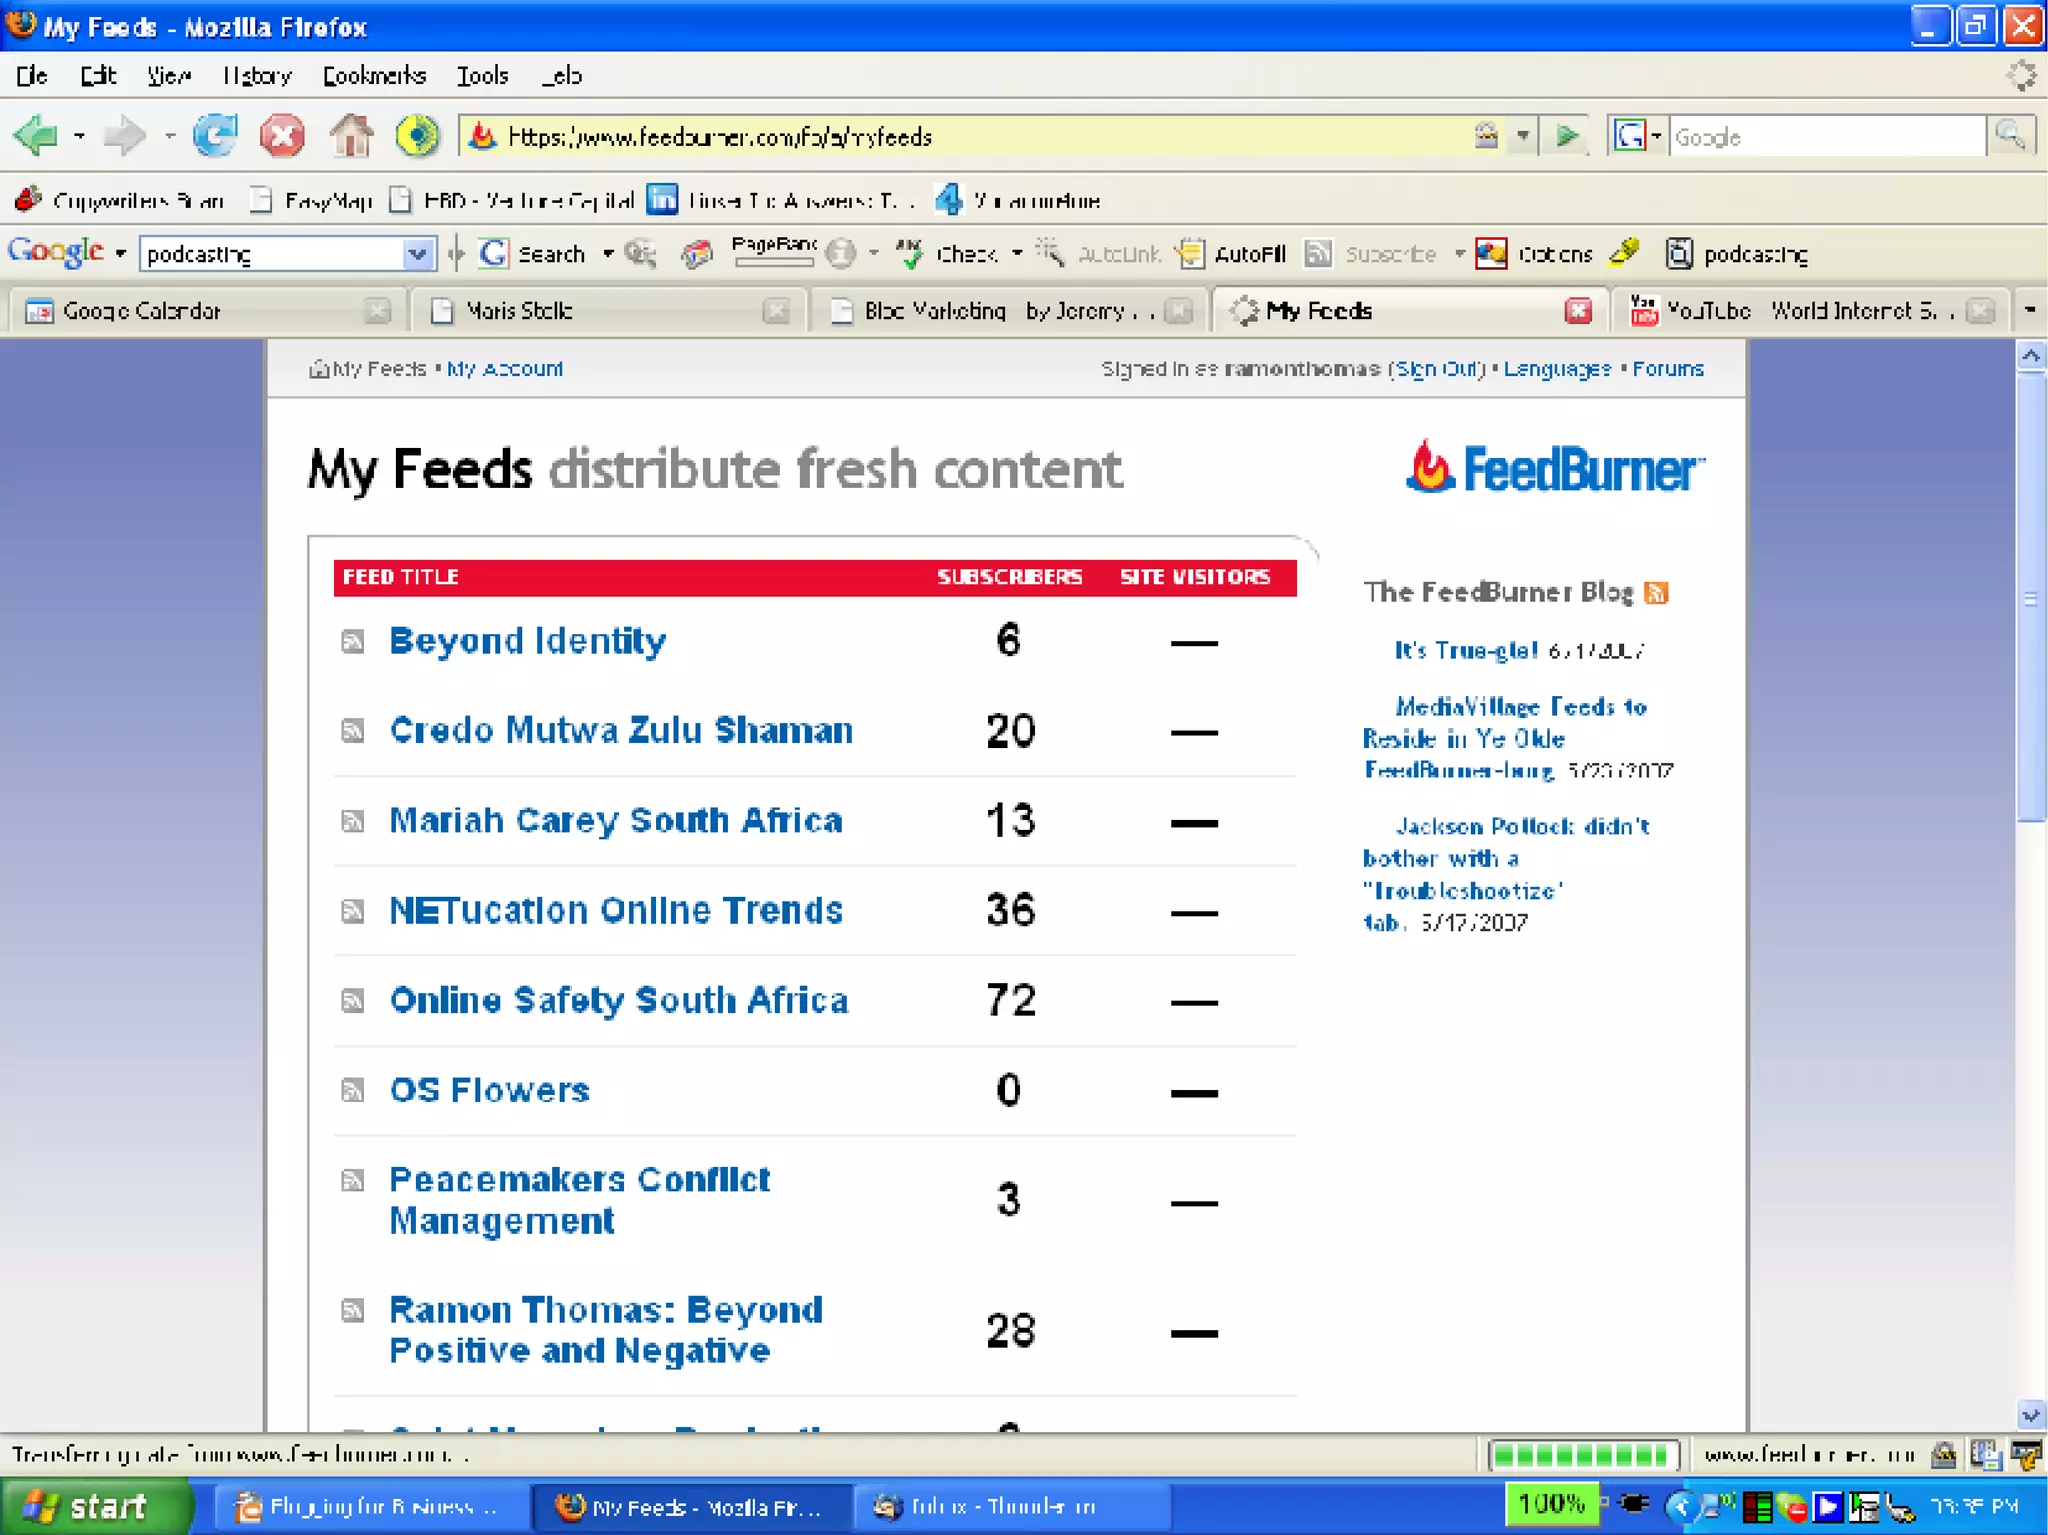Click the Sign Out link
This screenshot has height=1535, width=2048.
coord(1437,369)
